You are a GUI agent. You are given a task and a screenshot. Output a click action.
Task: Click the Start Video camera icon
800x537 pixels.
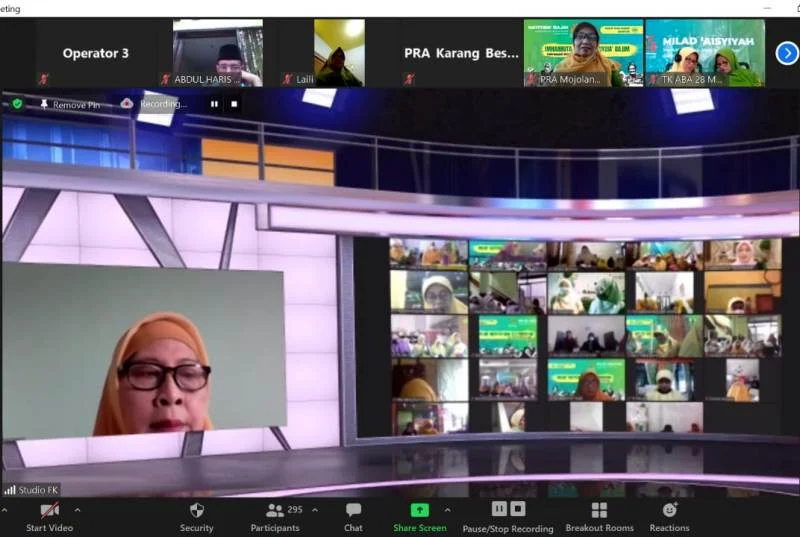coord(49,510)
